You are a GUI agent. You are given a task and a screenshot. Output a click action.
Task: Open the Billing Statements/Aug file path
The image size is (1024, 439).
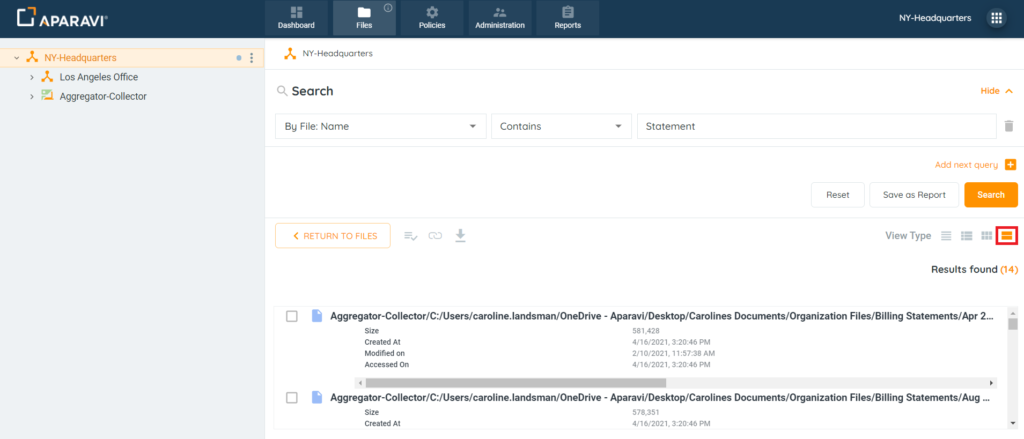pyautogui.click(x=662, y=397)
